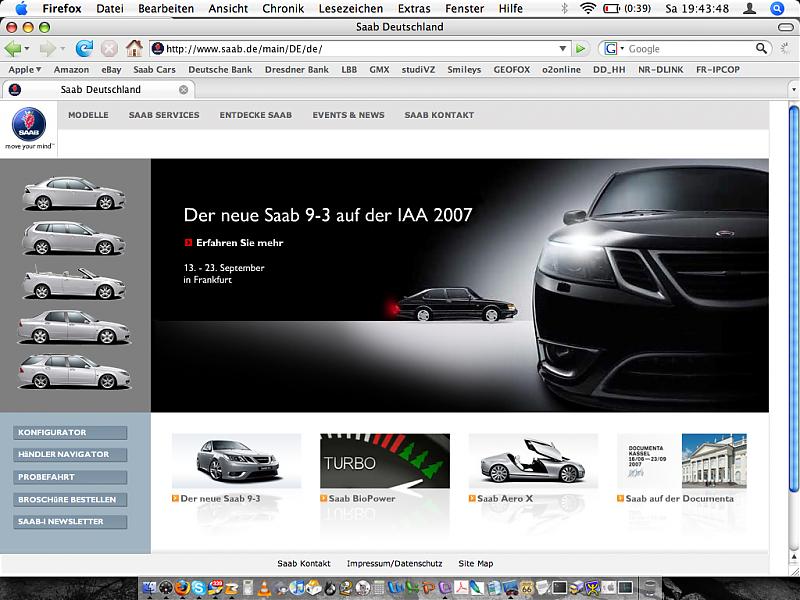Screen dimensions: 800x600
Task: Click the KONFIGURATOR button
Action: click(x=70, y=433)
